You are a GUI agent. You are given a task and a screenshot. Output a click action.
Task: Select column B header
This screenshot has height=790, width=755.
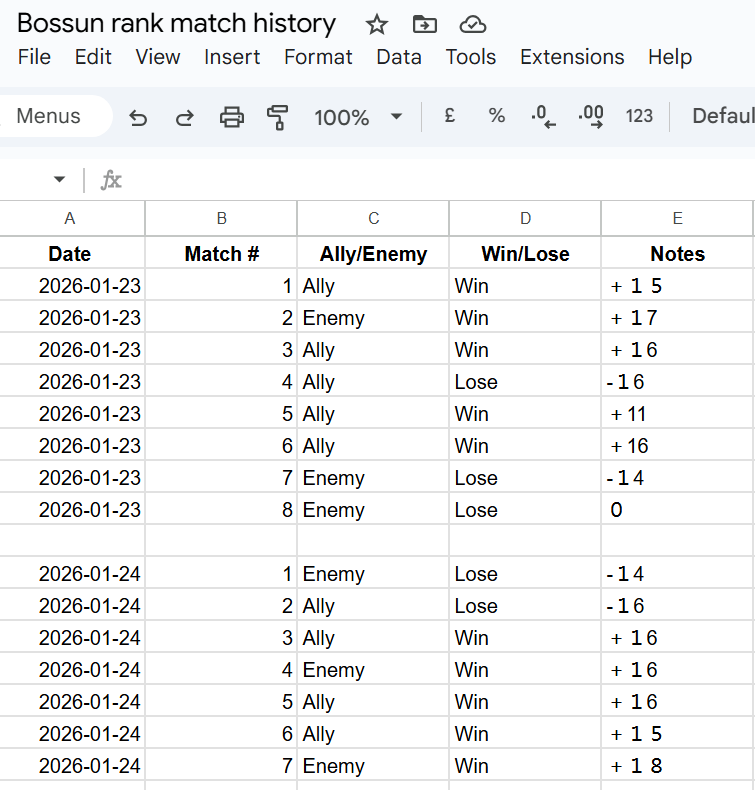(x=222, y=218)
